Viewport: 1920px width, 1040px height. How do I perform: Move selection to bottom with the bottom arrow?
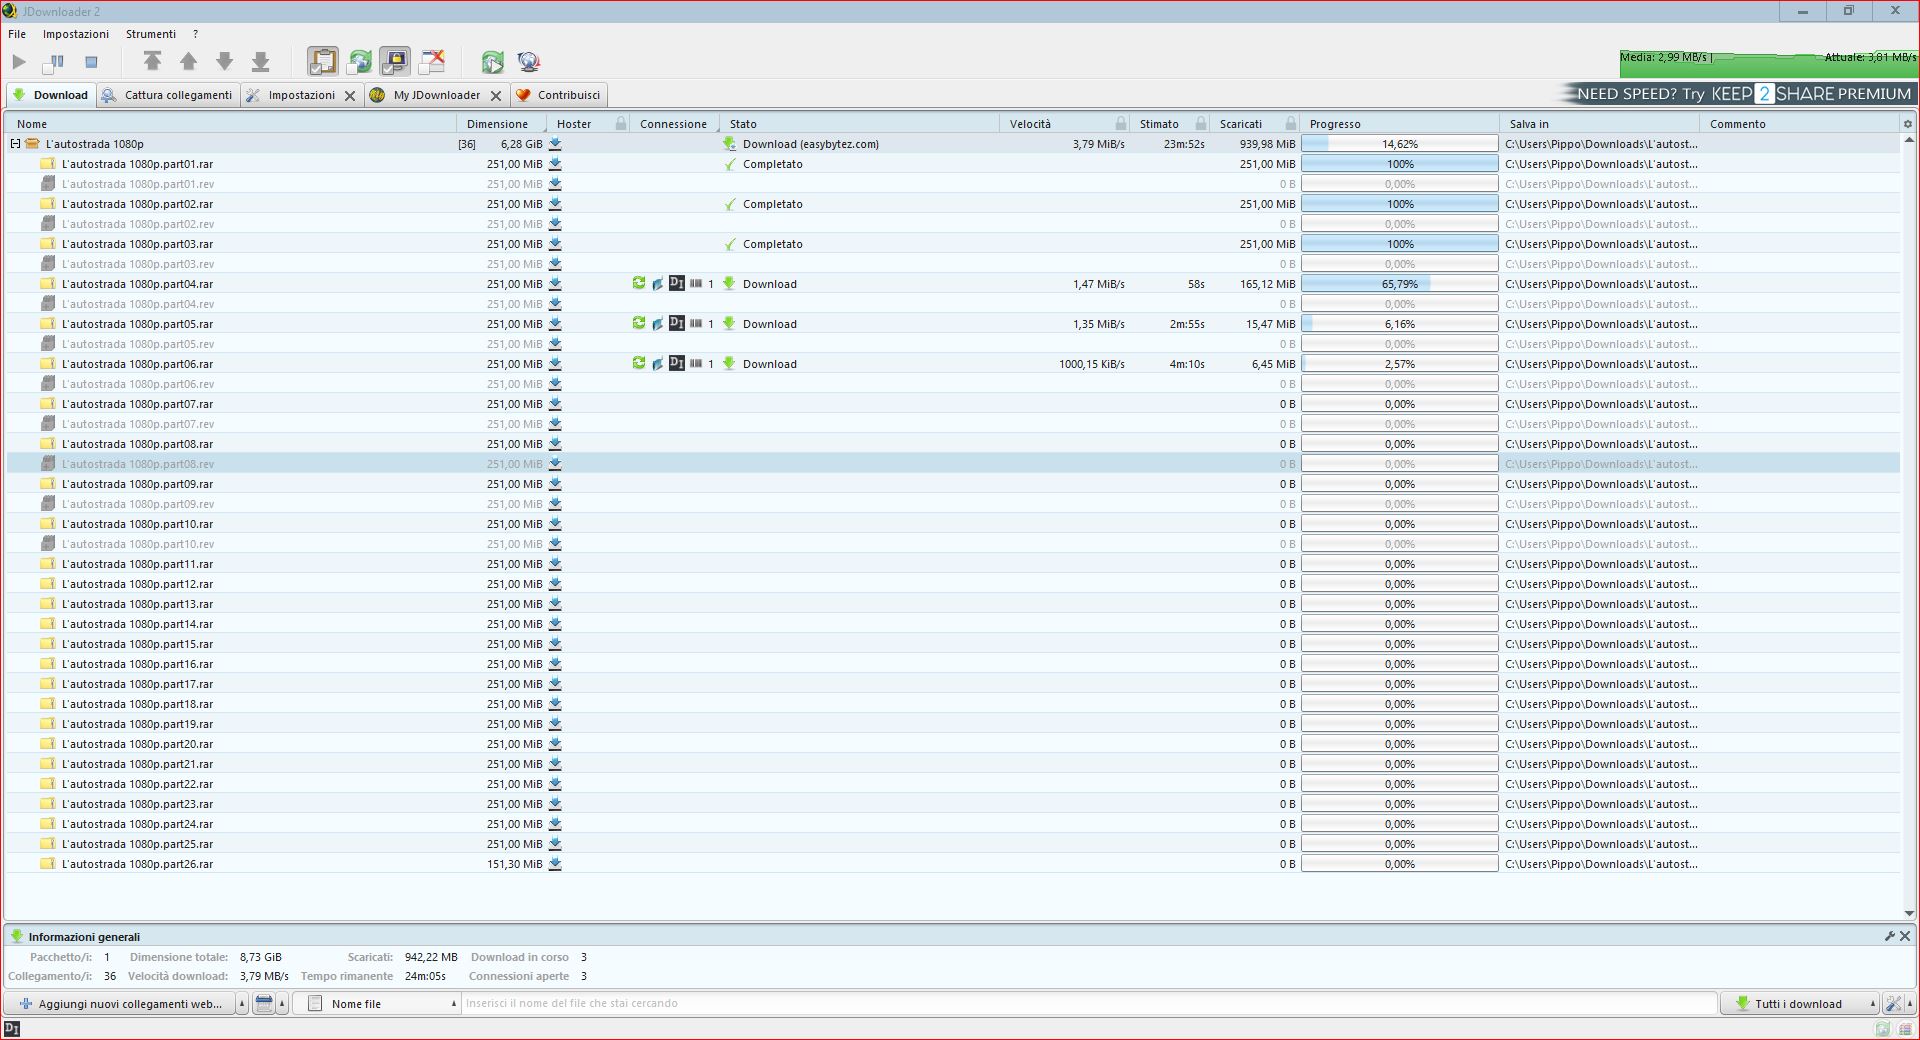pyautogui.click(x=260, y=62)
